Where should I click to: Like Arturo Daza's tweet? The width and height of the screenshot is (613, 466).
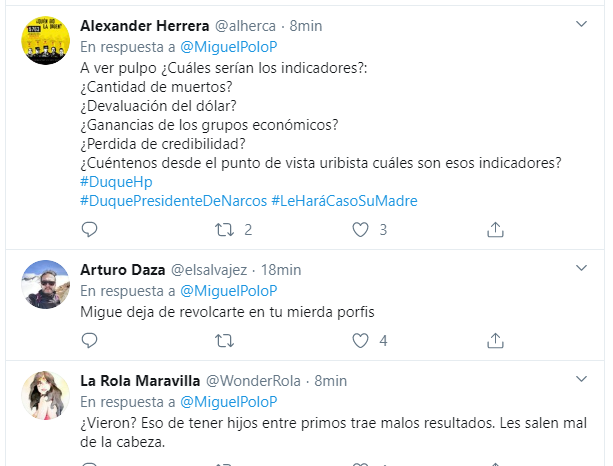pos(362,341)
